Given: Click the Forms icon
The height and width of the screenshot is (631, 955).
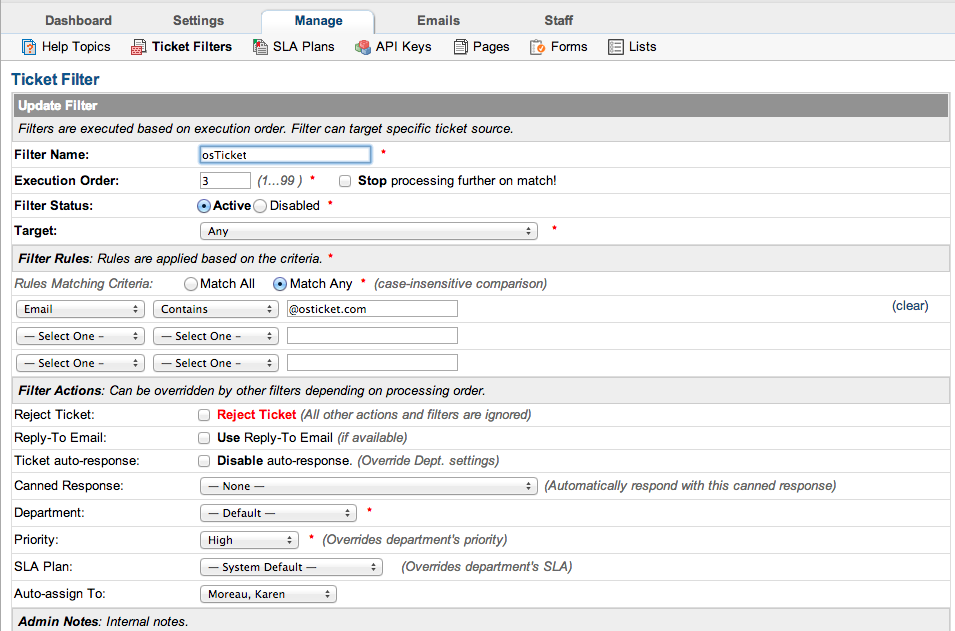Looking at the screenshot, I should [x=537, y=47].
